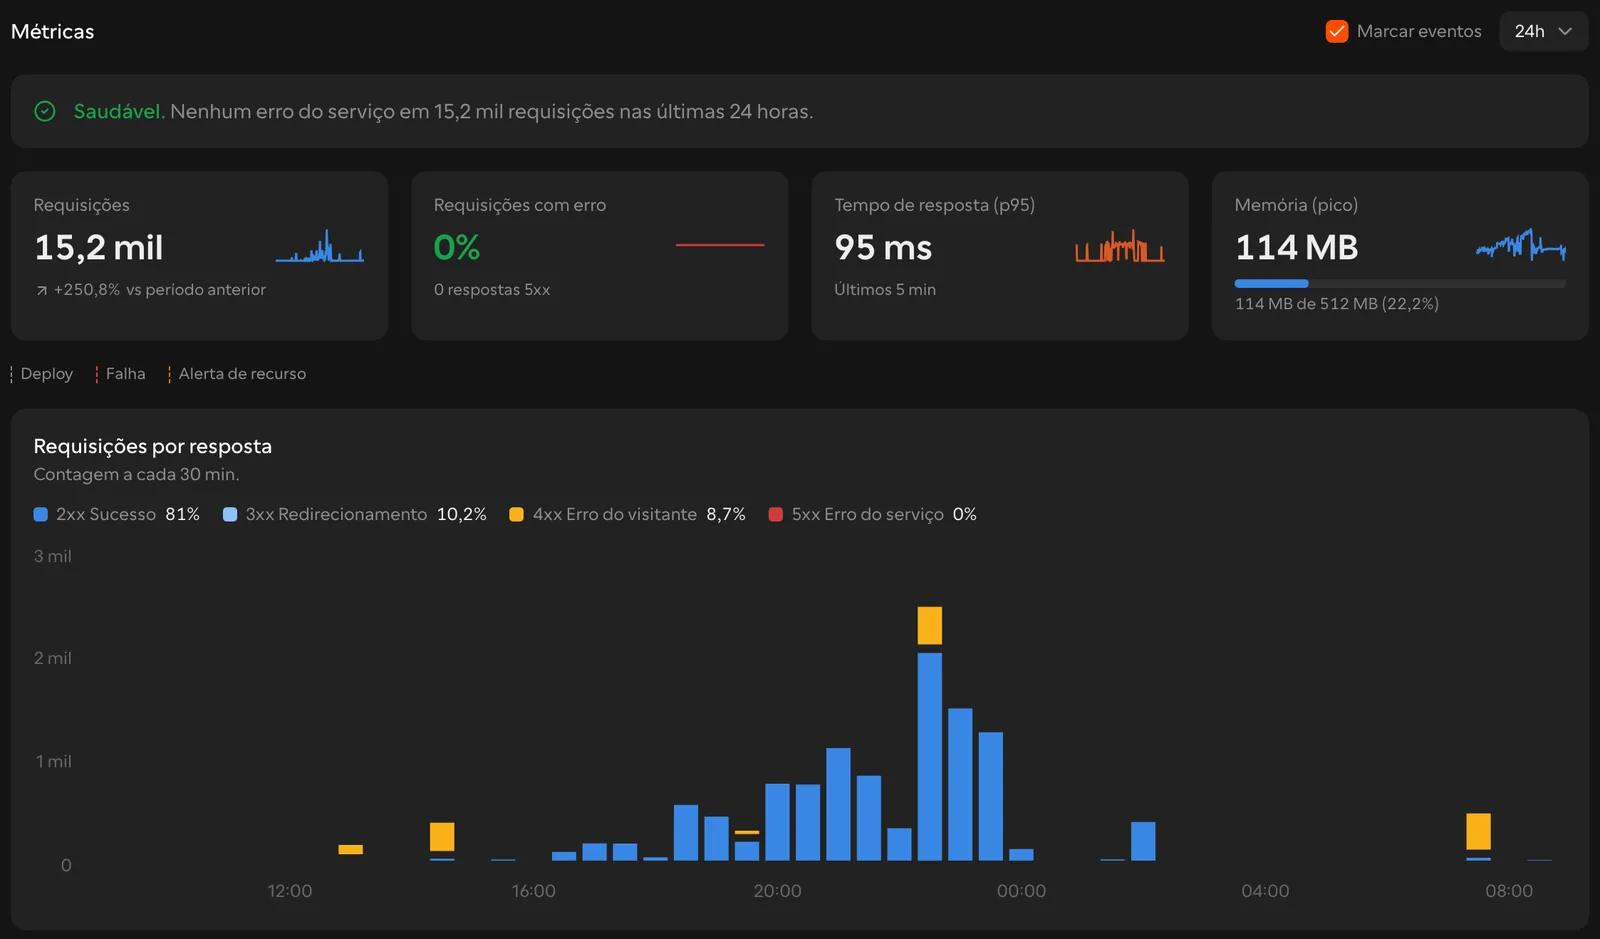The height and width of the screenshot is (939, 1600).
Task: Click the '3 mil' y-axis label
Action: coord(53,556)
